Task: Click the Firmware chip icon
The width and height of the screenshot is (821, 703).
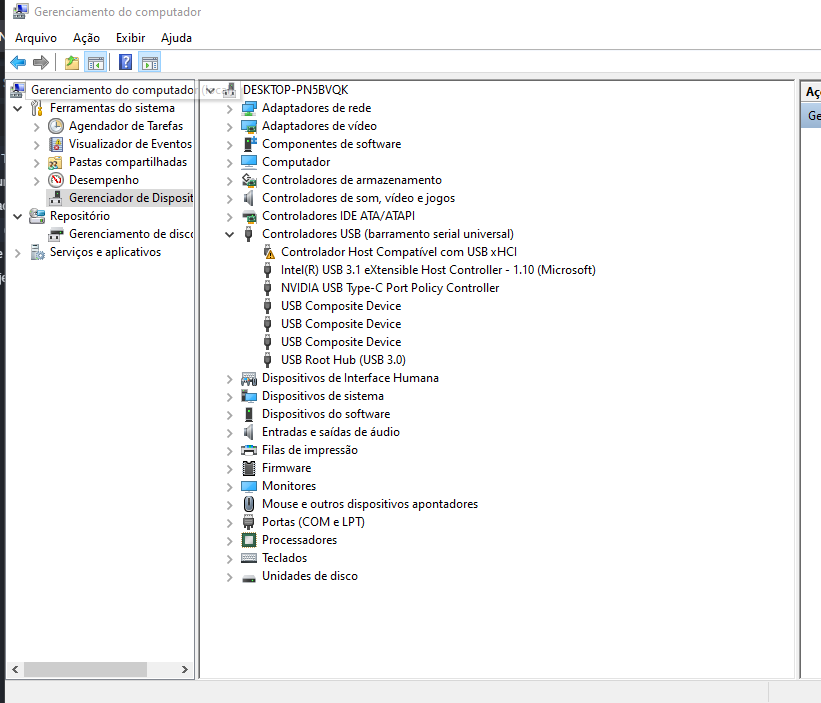Action: point(249,468)
